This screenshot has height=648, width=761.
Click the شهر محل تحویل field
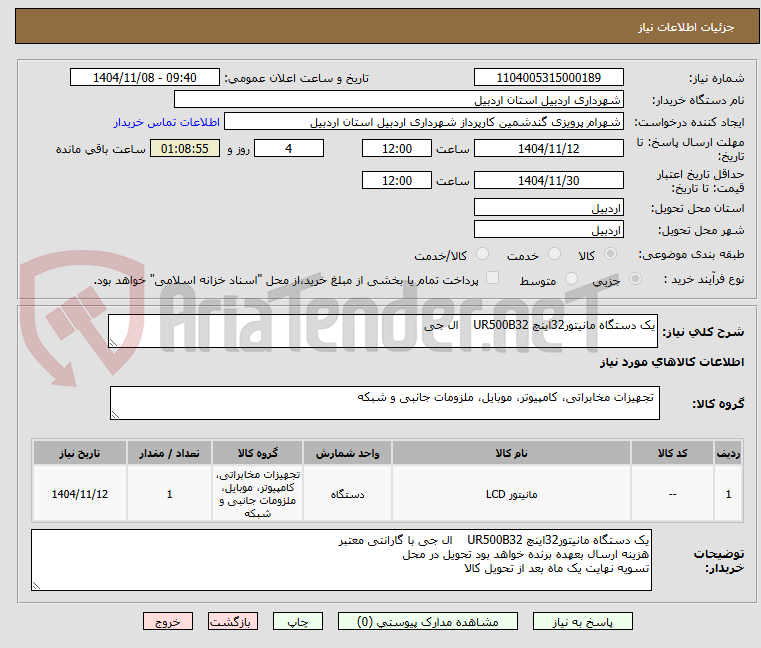(x=548, y=230)
